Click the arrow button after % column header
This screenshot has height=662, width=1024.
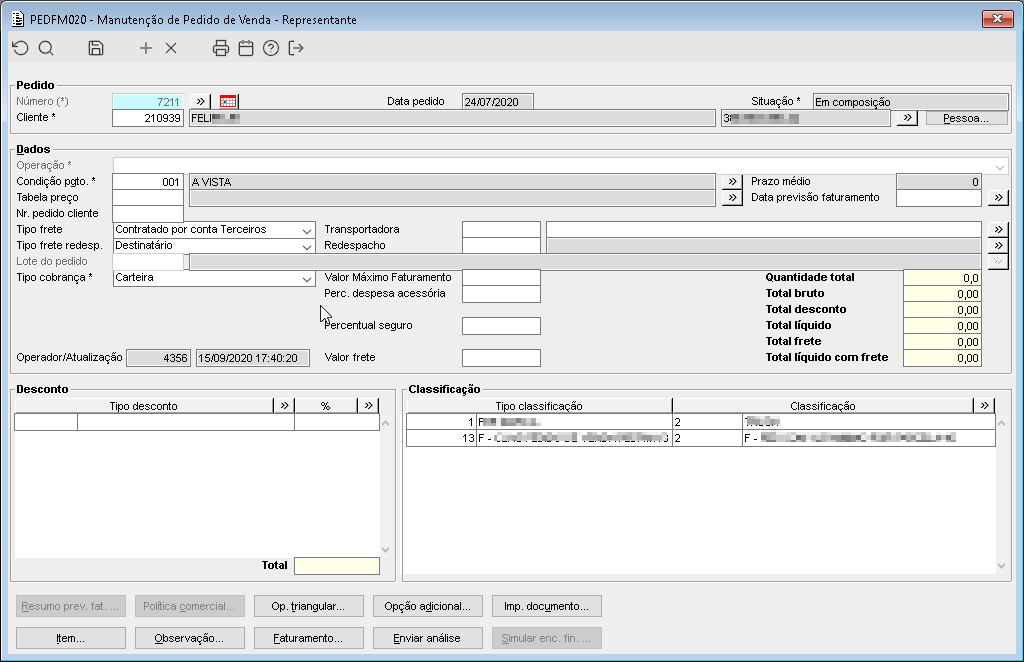click(368, 405)
